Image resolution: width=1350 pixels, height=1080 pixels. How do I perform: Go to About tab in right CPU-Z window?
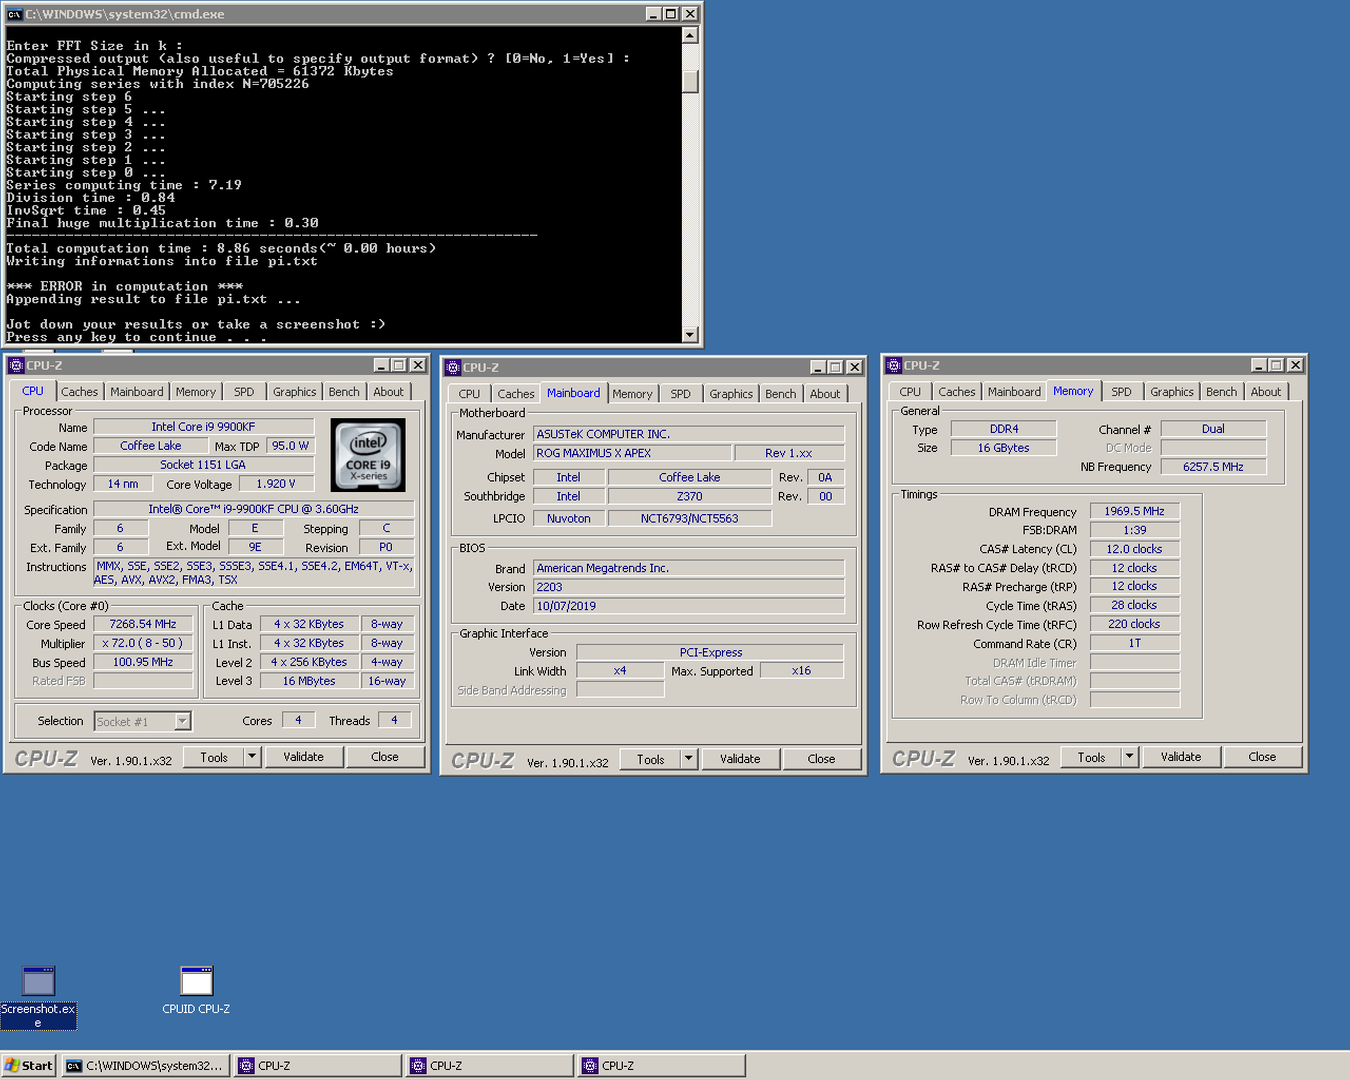coord(1266,392)
